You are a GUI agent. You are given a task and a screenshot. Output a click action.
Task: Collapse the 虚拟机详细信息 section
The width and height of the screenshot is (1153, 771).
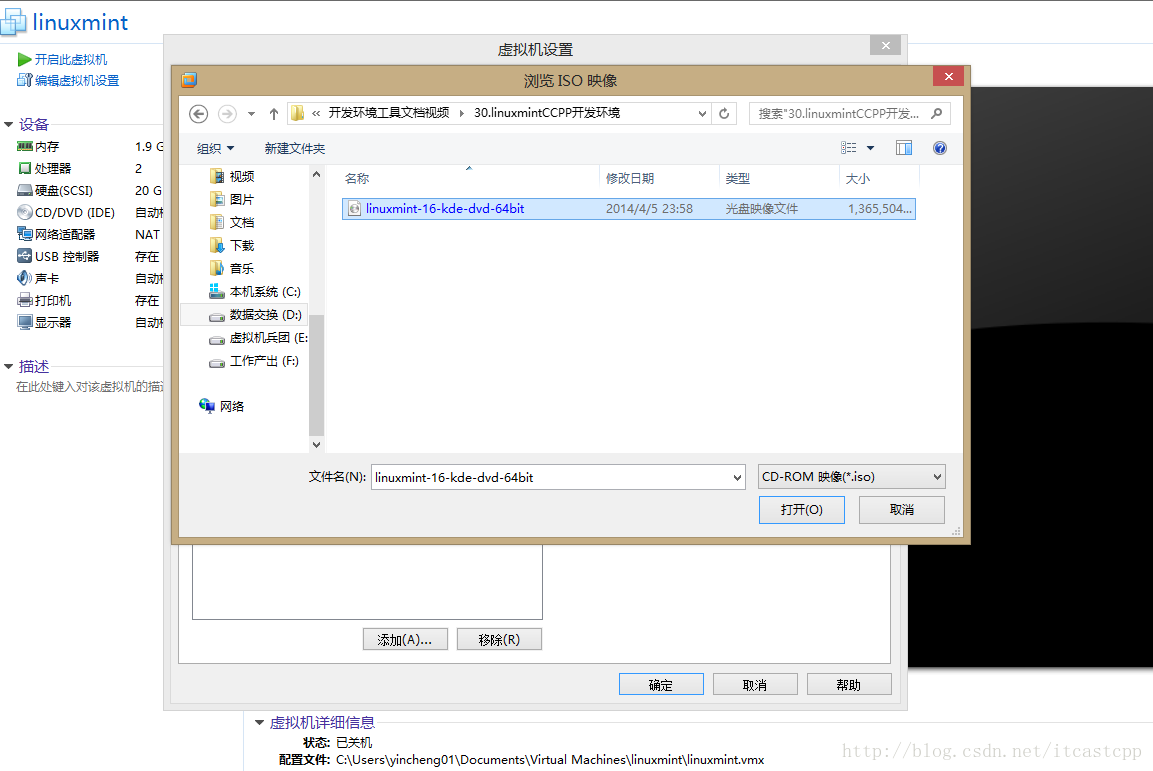260,722
